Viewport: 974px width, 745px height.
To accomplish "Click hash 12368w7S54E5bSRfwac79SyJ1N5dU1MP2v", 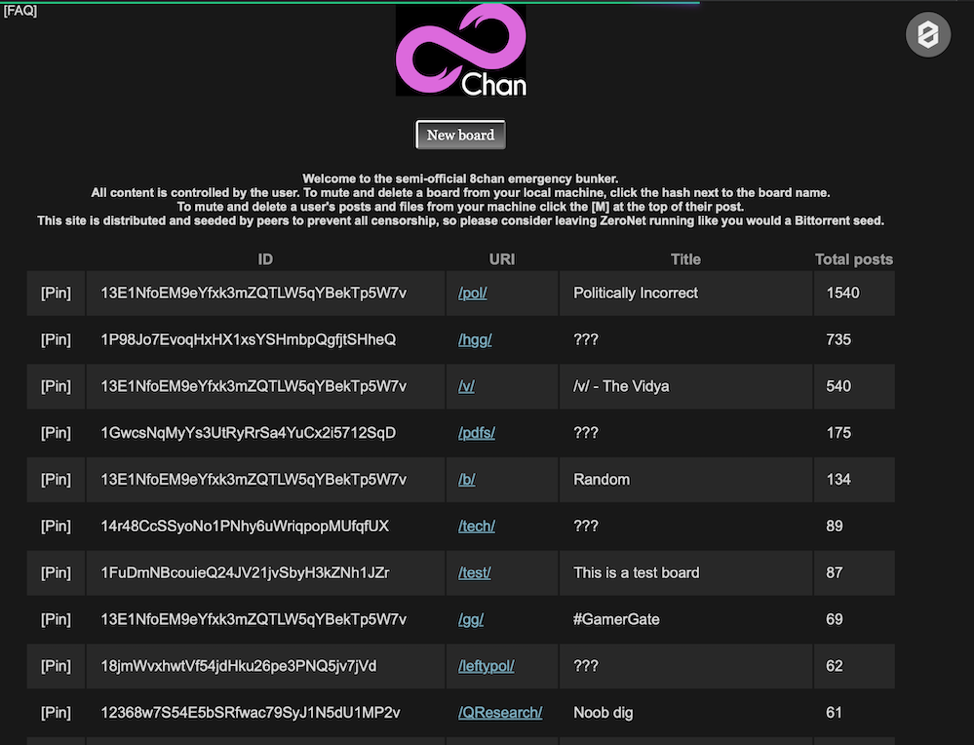I will click(x=250, y=713).
